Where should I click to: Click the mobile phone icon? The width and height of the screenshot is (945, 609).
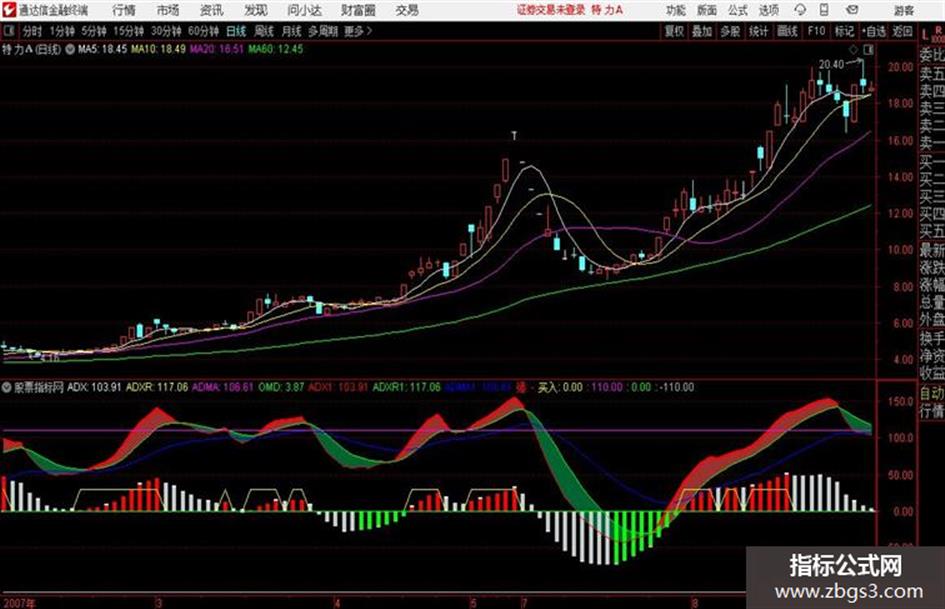coord(824,10)
